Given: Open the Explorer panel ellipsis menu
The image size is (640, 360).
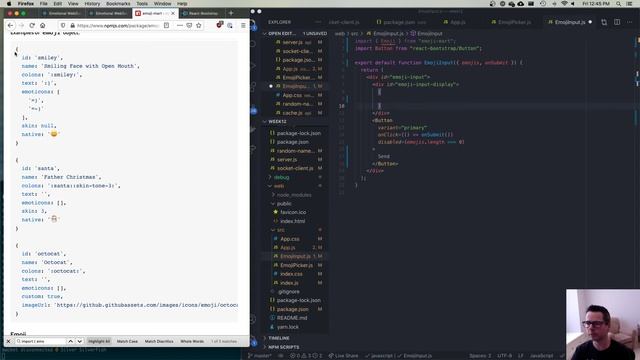Looking at the screenshot, I should [318, 22].
